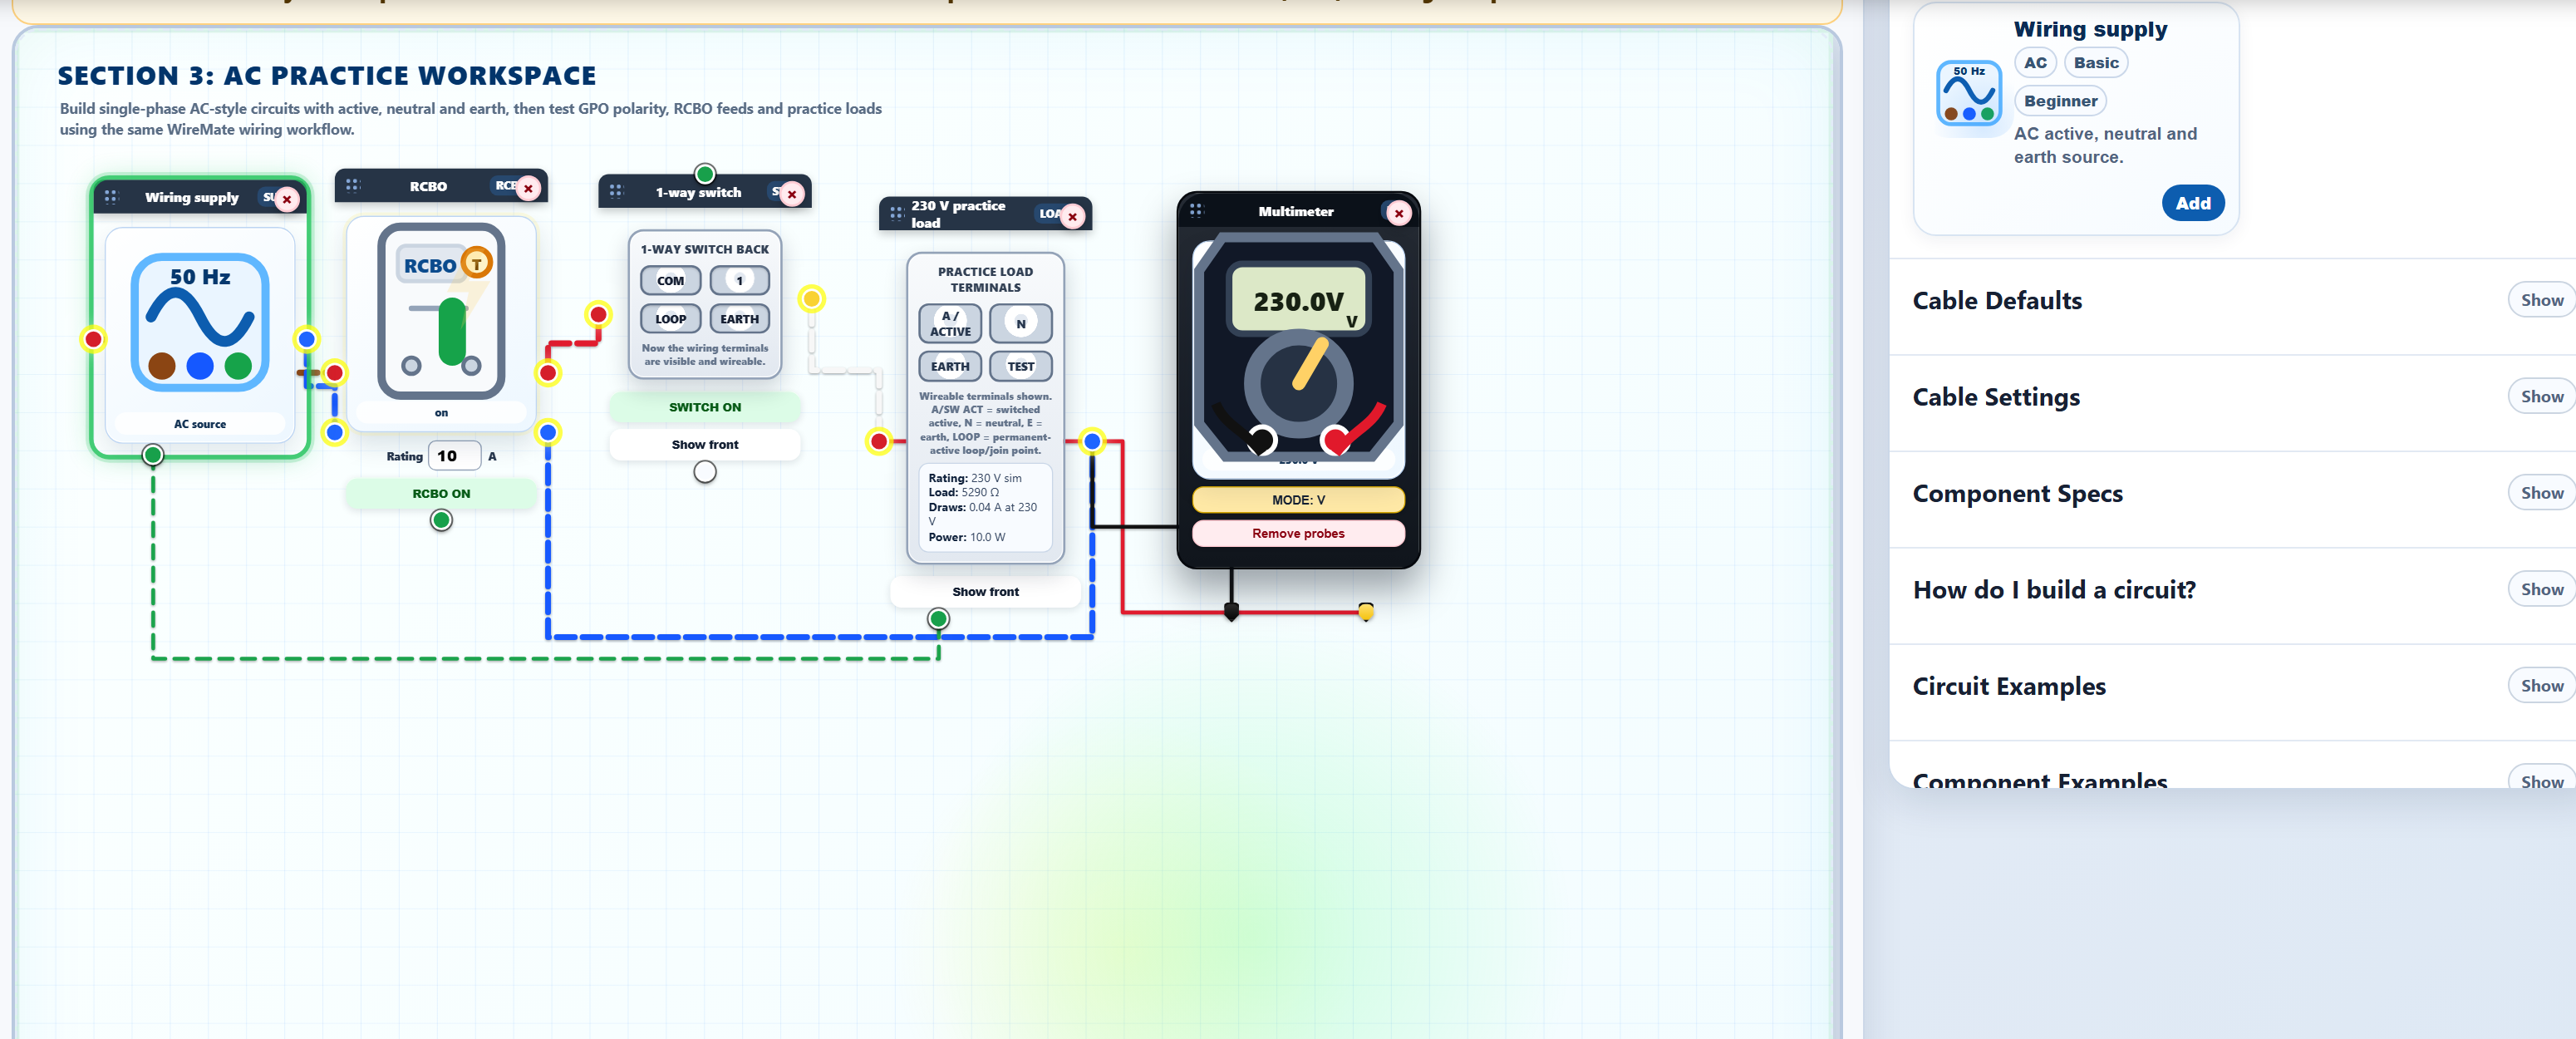Click the switch terminal 1
2576x1039 pixels.
pos(739,281)
